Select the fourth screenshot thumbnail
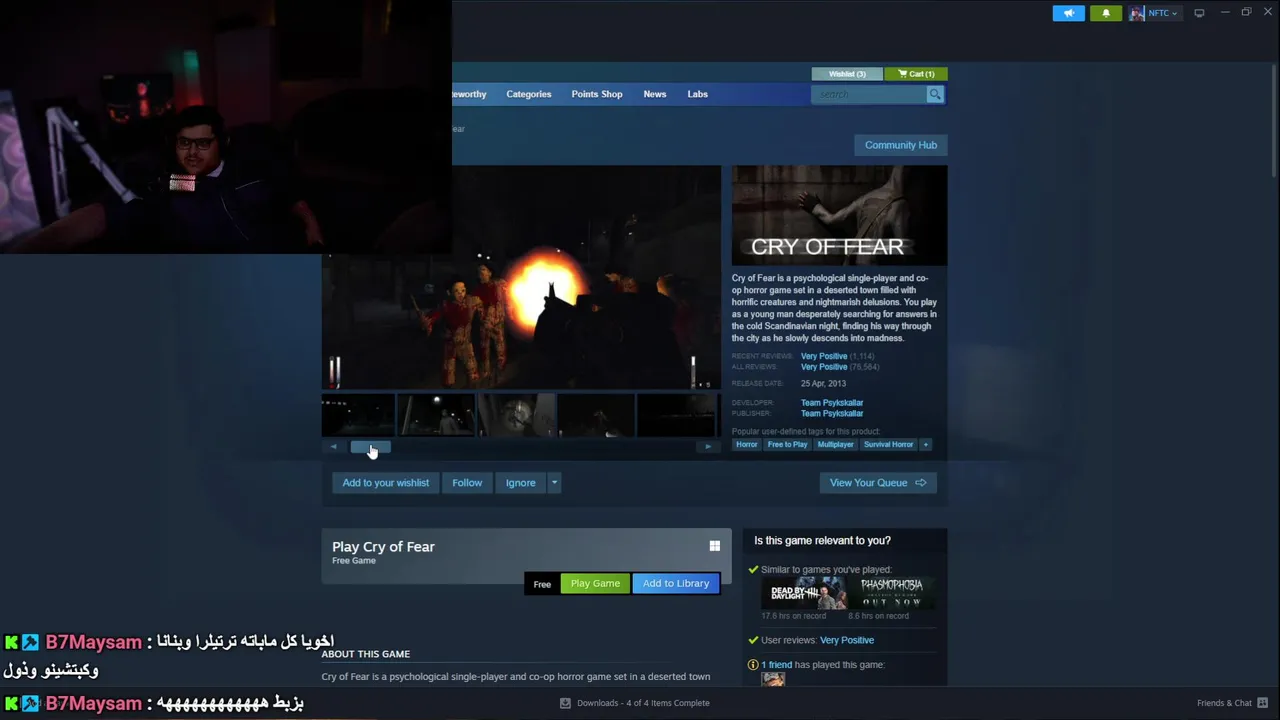Screen dimensions: 1280x720 (x=597, y=415)
